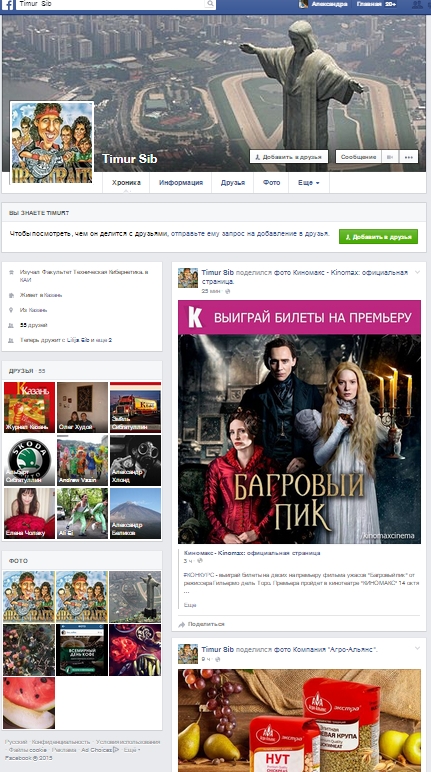
Task: Click Поделиться on Kinomax post
Action: (x=206, y=624)
